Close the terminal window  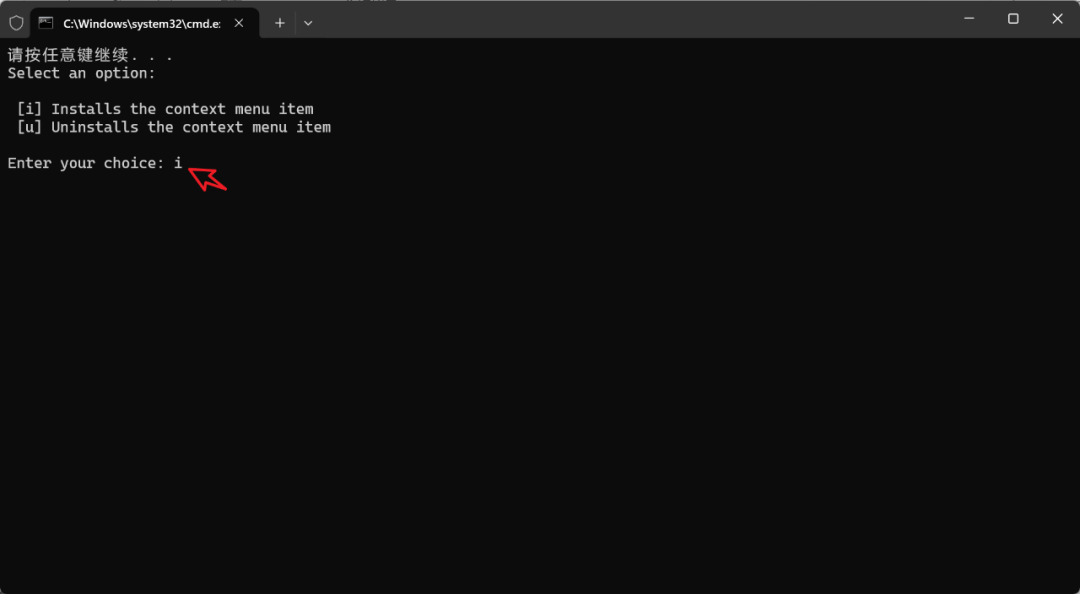[x=1057, y=19]
